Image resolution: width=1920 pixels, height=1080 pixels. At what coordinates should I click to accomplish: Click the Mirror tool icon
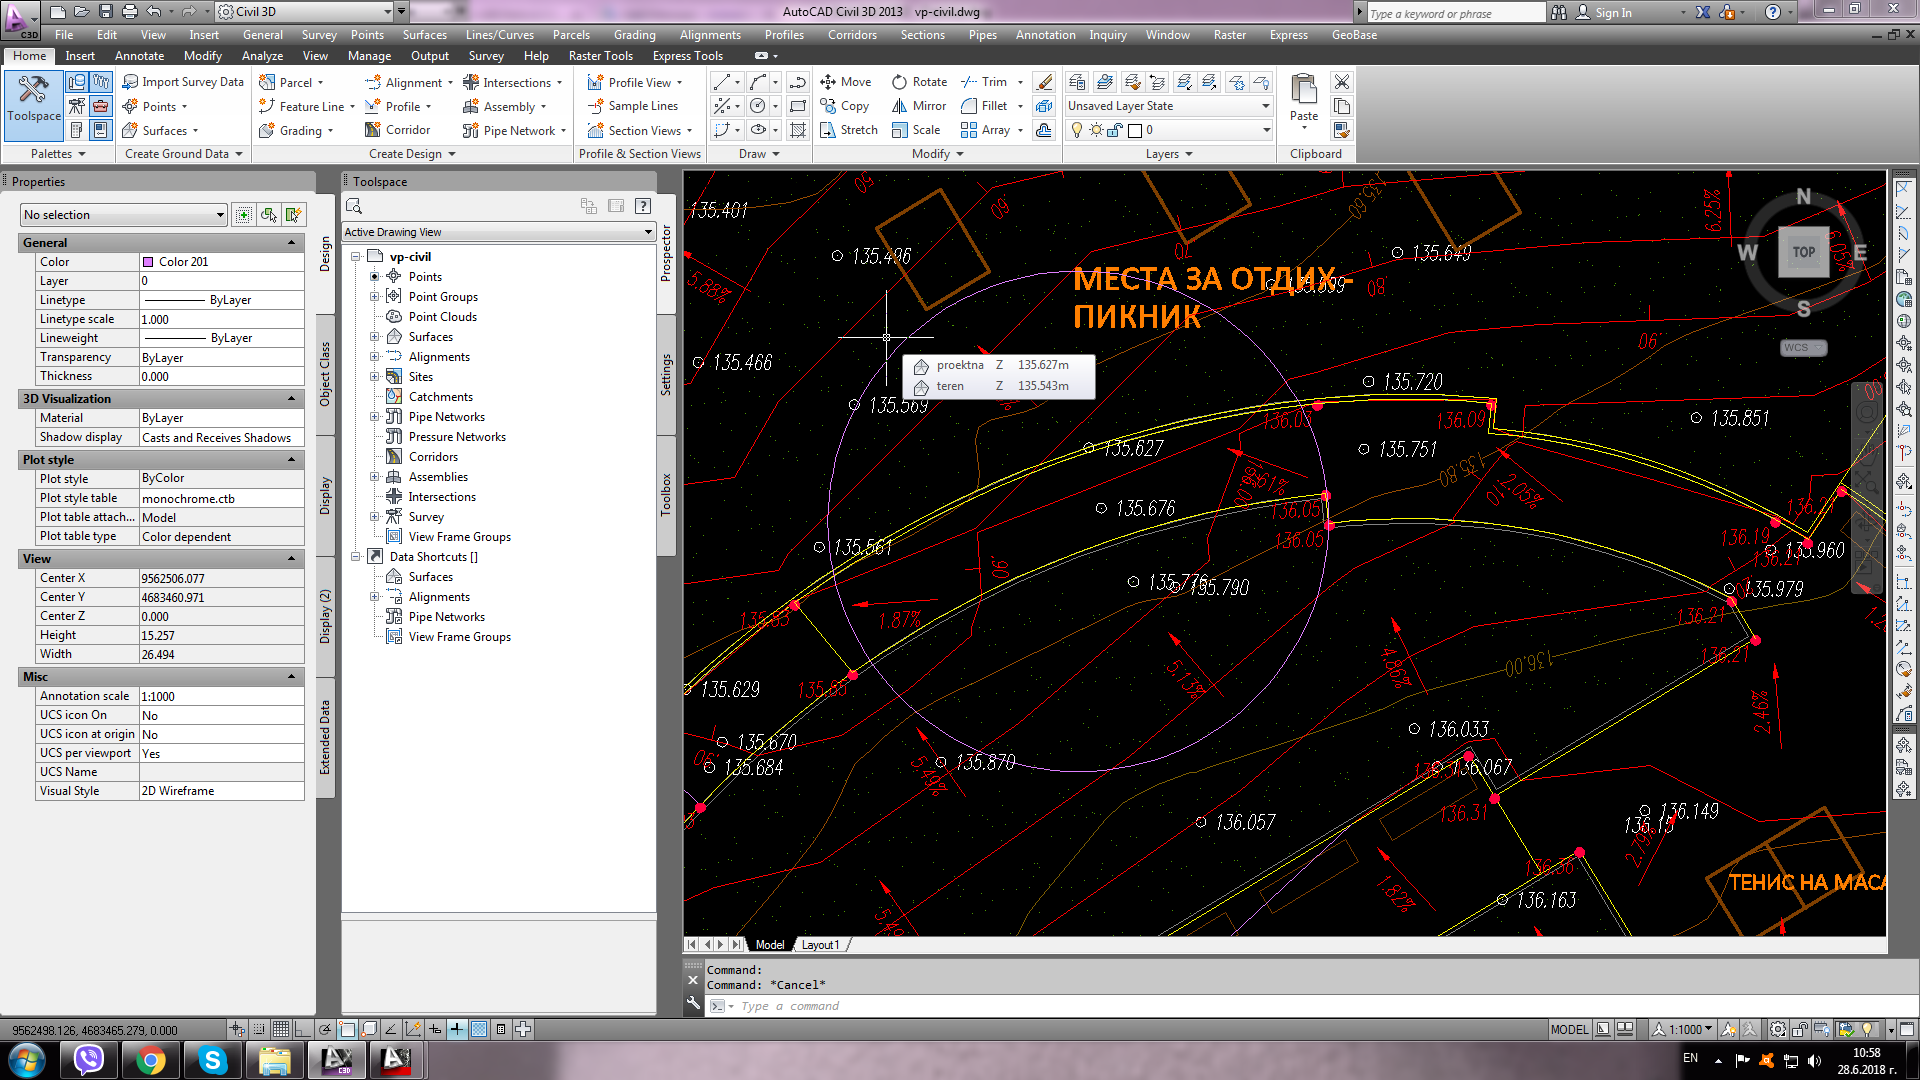click(900, 106)
